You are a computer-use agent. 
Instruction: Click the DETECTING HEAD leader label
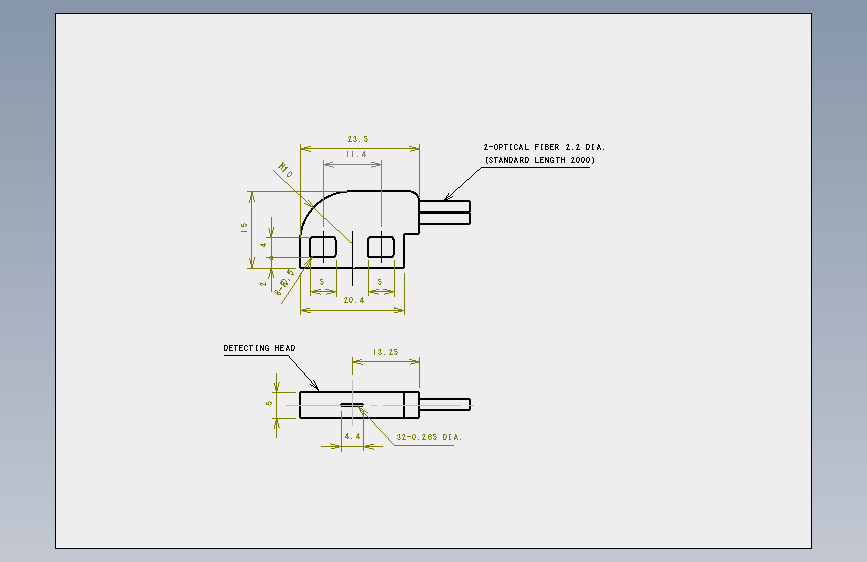pos(259,348)
